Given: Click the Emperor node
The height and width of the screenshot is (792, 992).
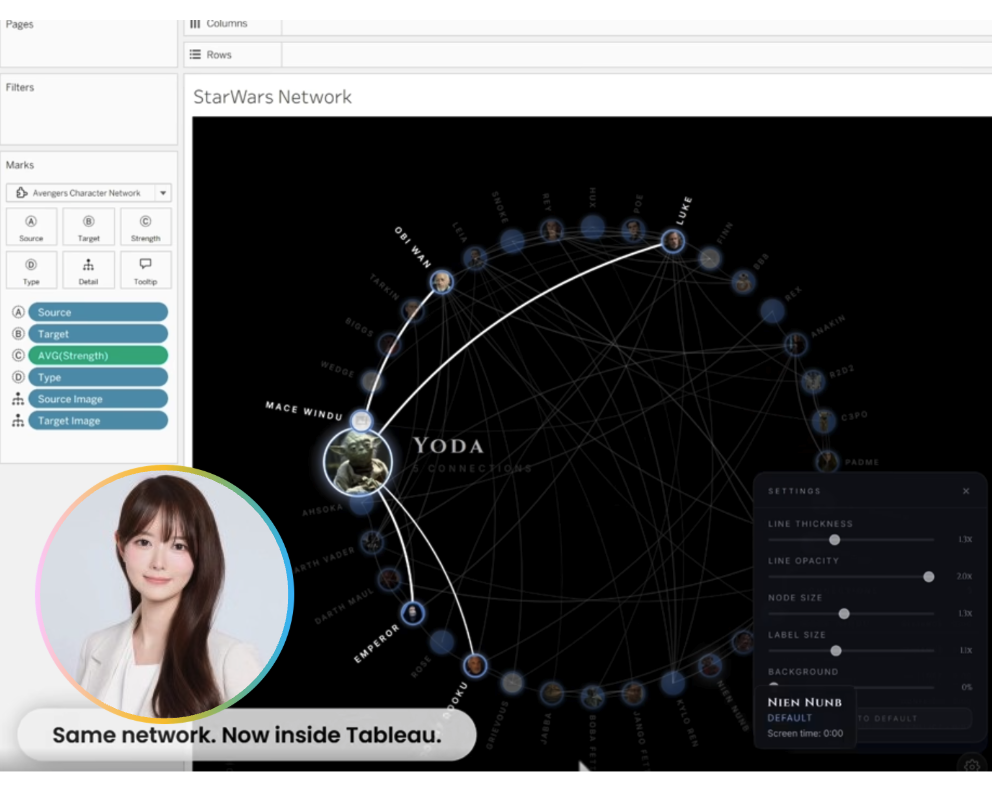Looking at the screenshot, I should tap(412, 613).
